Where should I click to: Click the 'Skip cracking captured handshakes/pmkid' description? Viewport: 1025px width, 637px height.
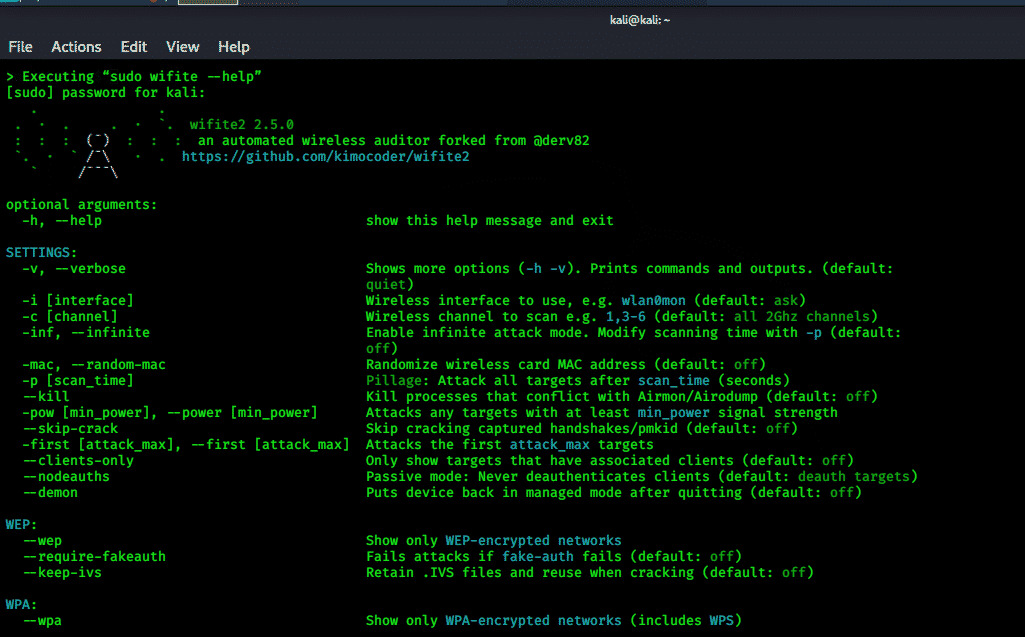coord(582,429)
